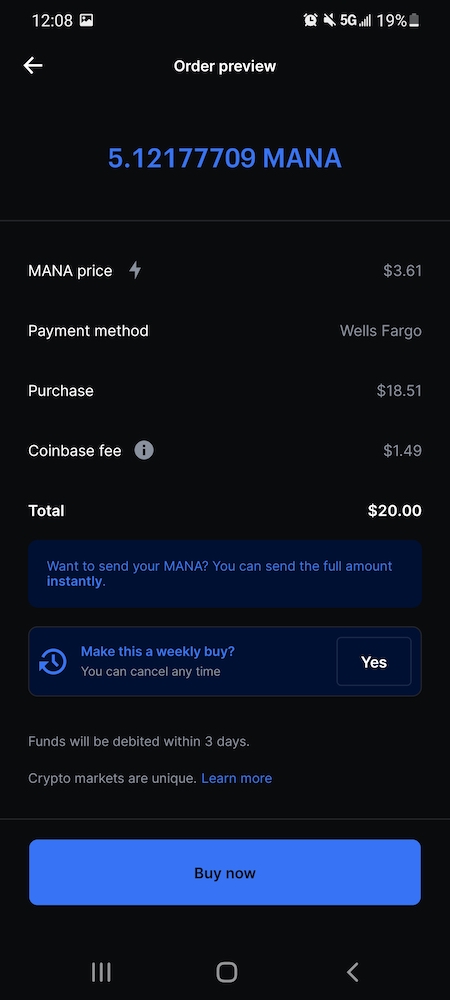The height and width of the screenshot is (1000, 450).
Task: Confirm purchase with Buy now
Action: tap(225, 872)
